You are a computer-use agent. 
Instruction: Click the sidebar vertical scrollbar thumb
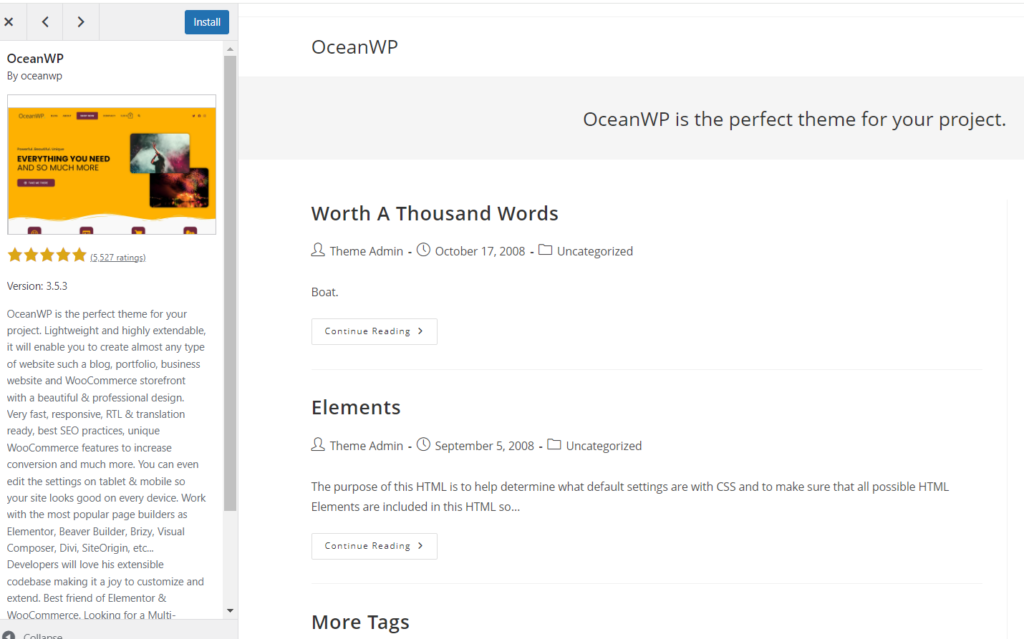230,282
